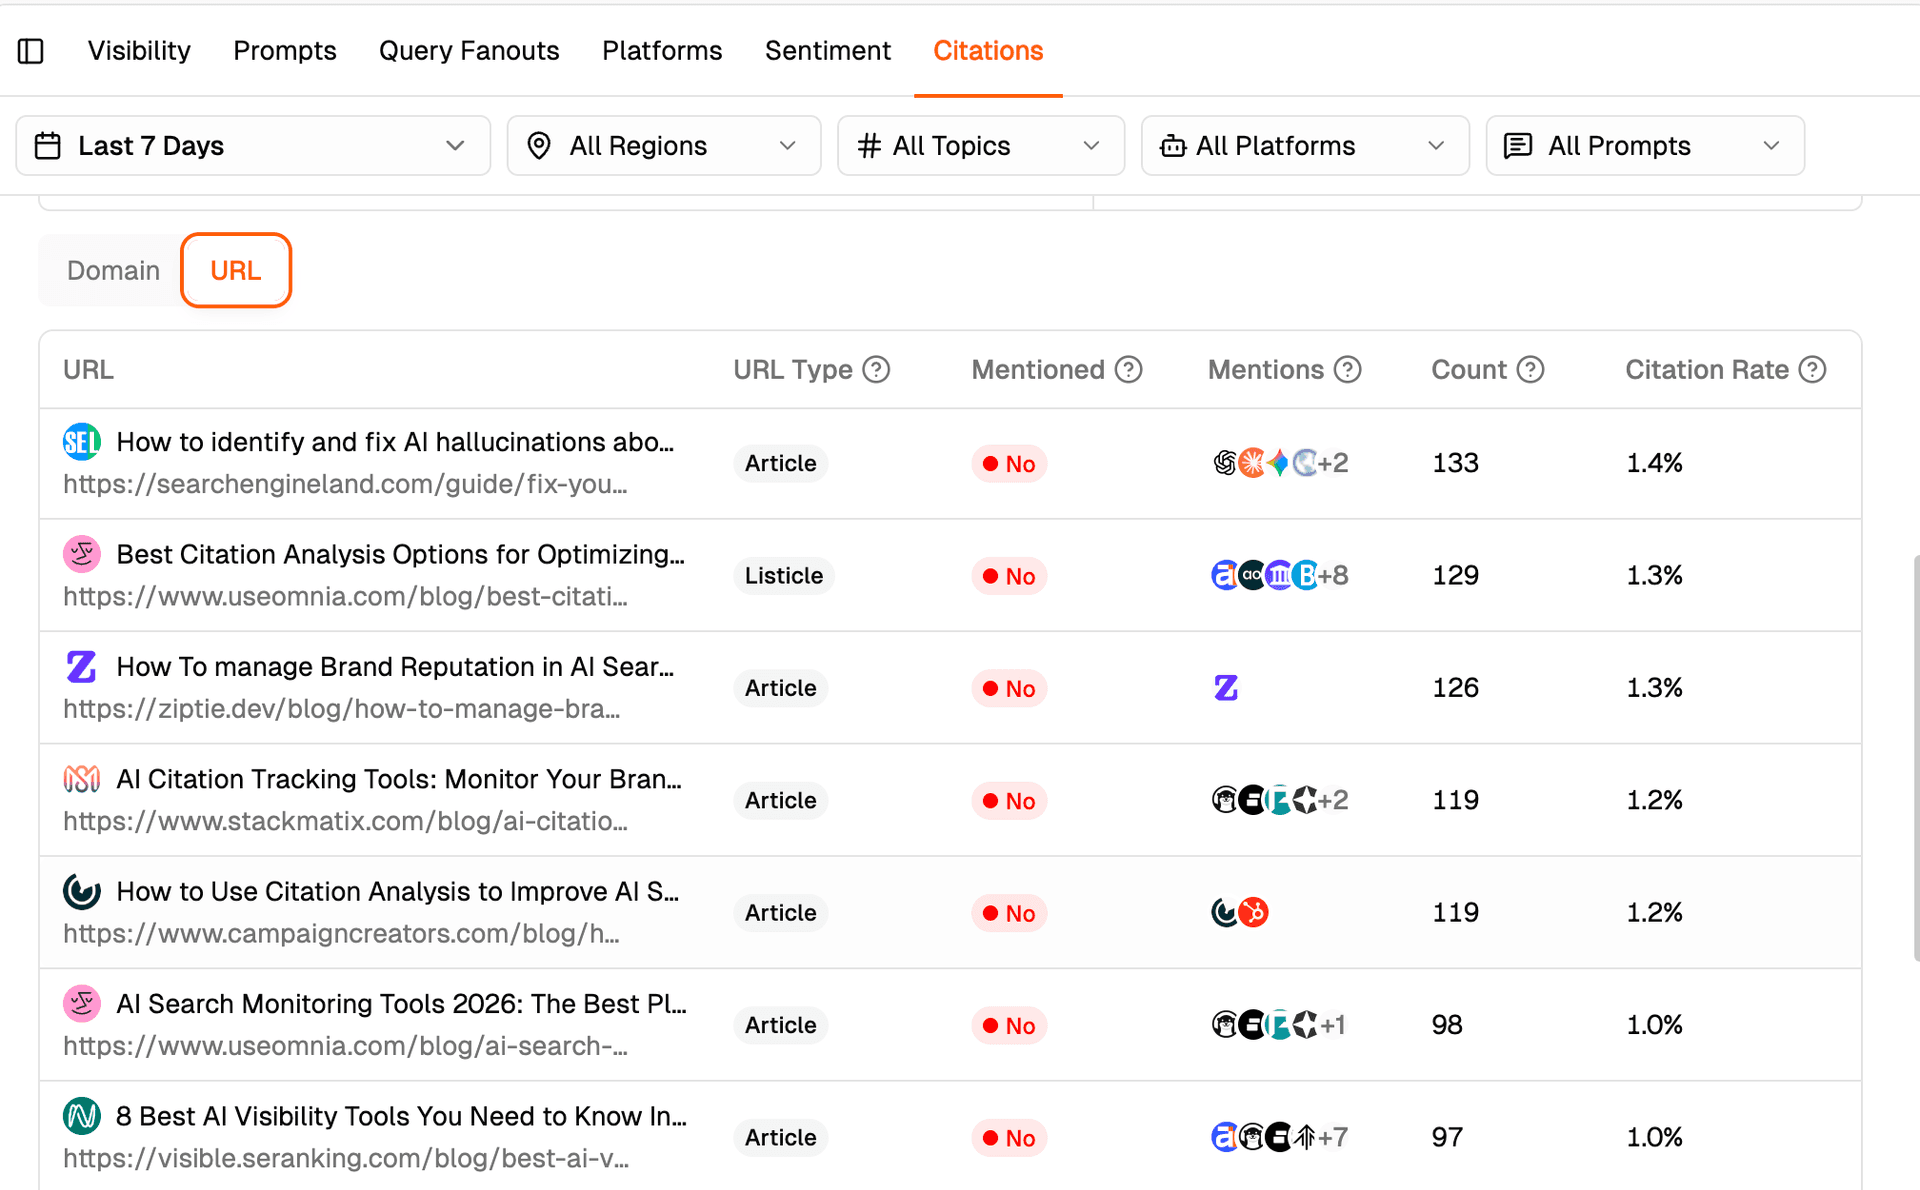Switch to the Domain view toggle
The height and width of the screenshot is (1190, 1920).
(113, 271)
